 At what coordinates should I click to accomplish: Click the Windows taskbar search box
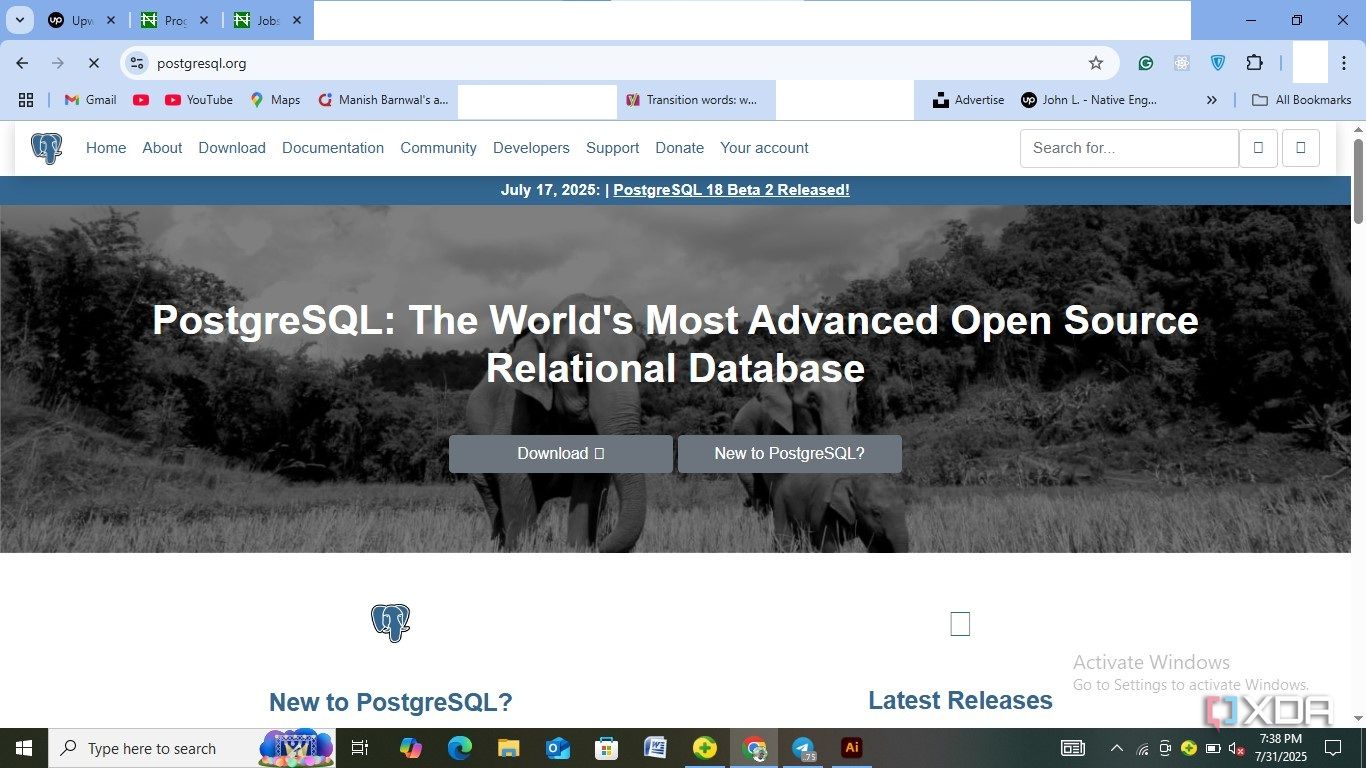[192, 748]
